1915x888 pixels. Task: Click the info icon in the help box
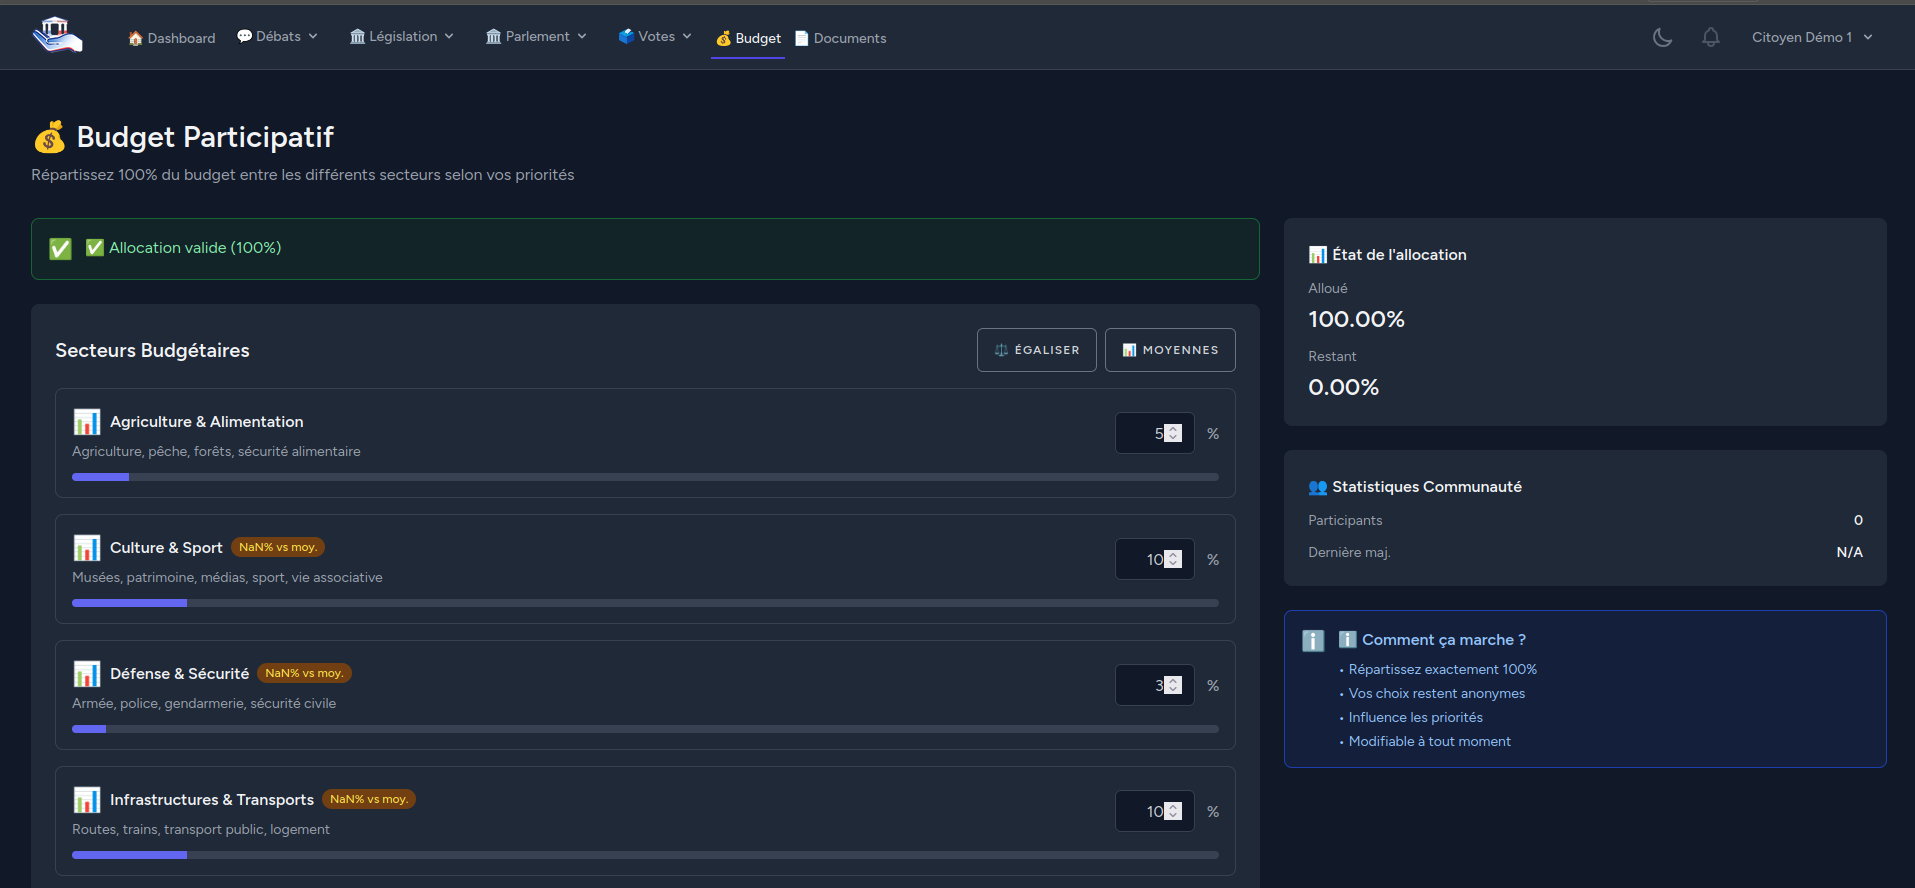[1313, 641]
